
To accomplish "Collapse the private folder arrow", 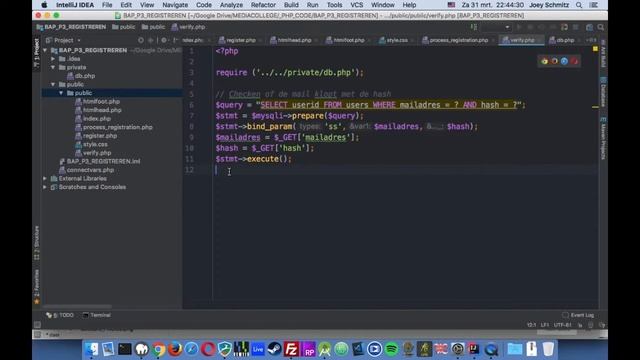I will click(53, 67).
